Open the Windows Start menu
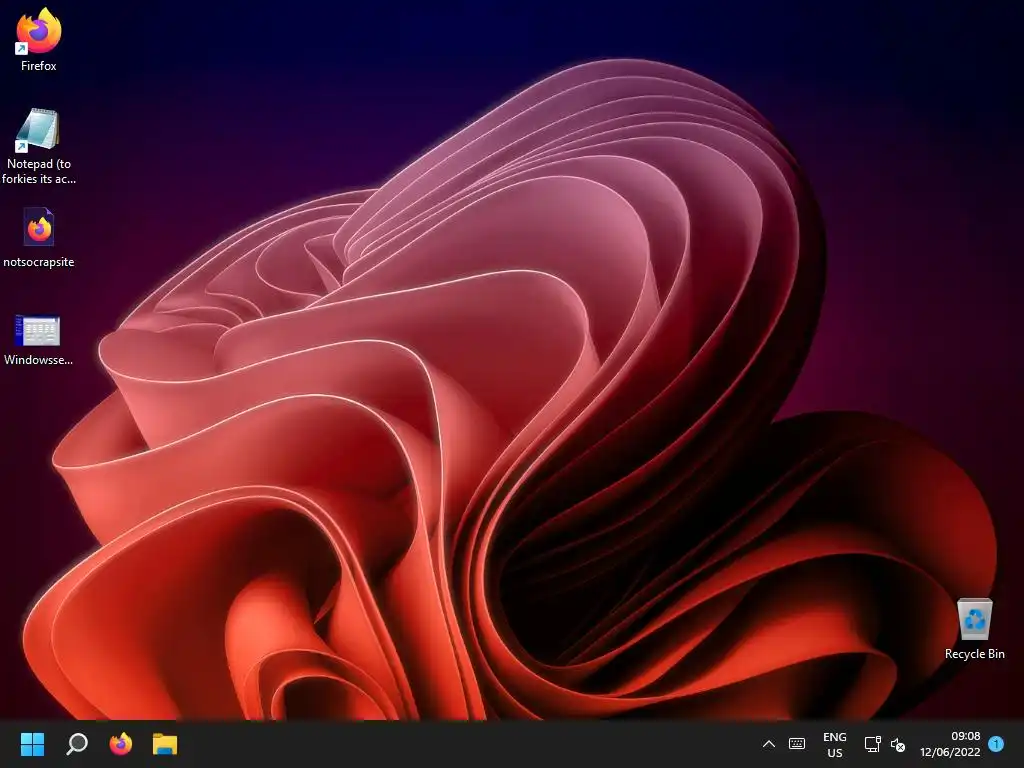The height and width of the screenshot is (768, 1024). tap(32, 744)
